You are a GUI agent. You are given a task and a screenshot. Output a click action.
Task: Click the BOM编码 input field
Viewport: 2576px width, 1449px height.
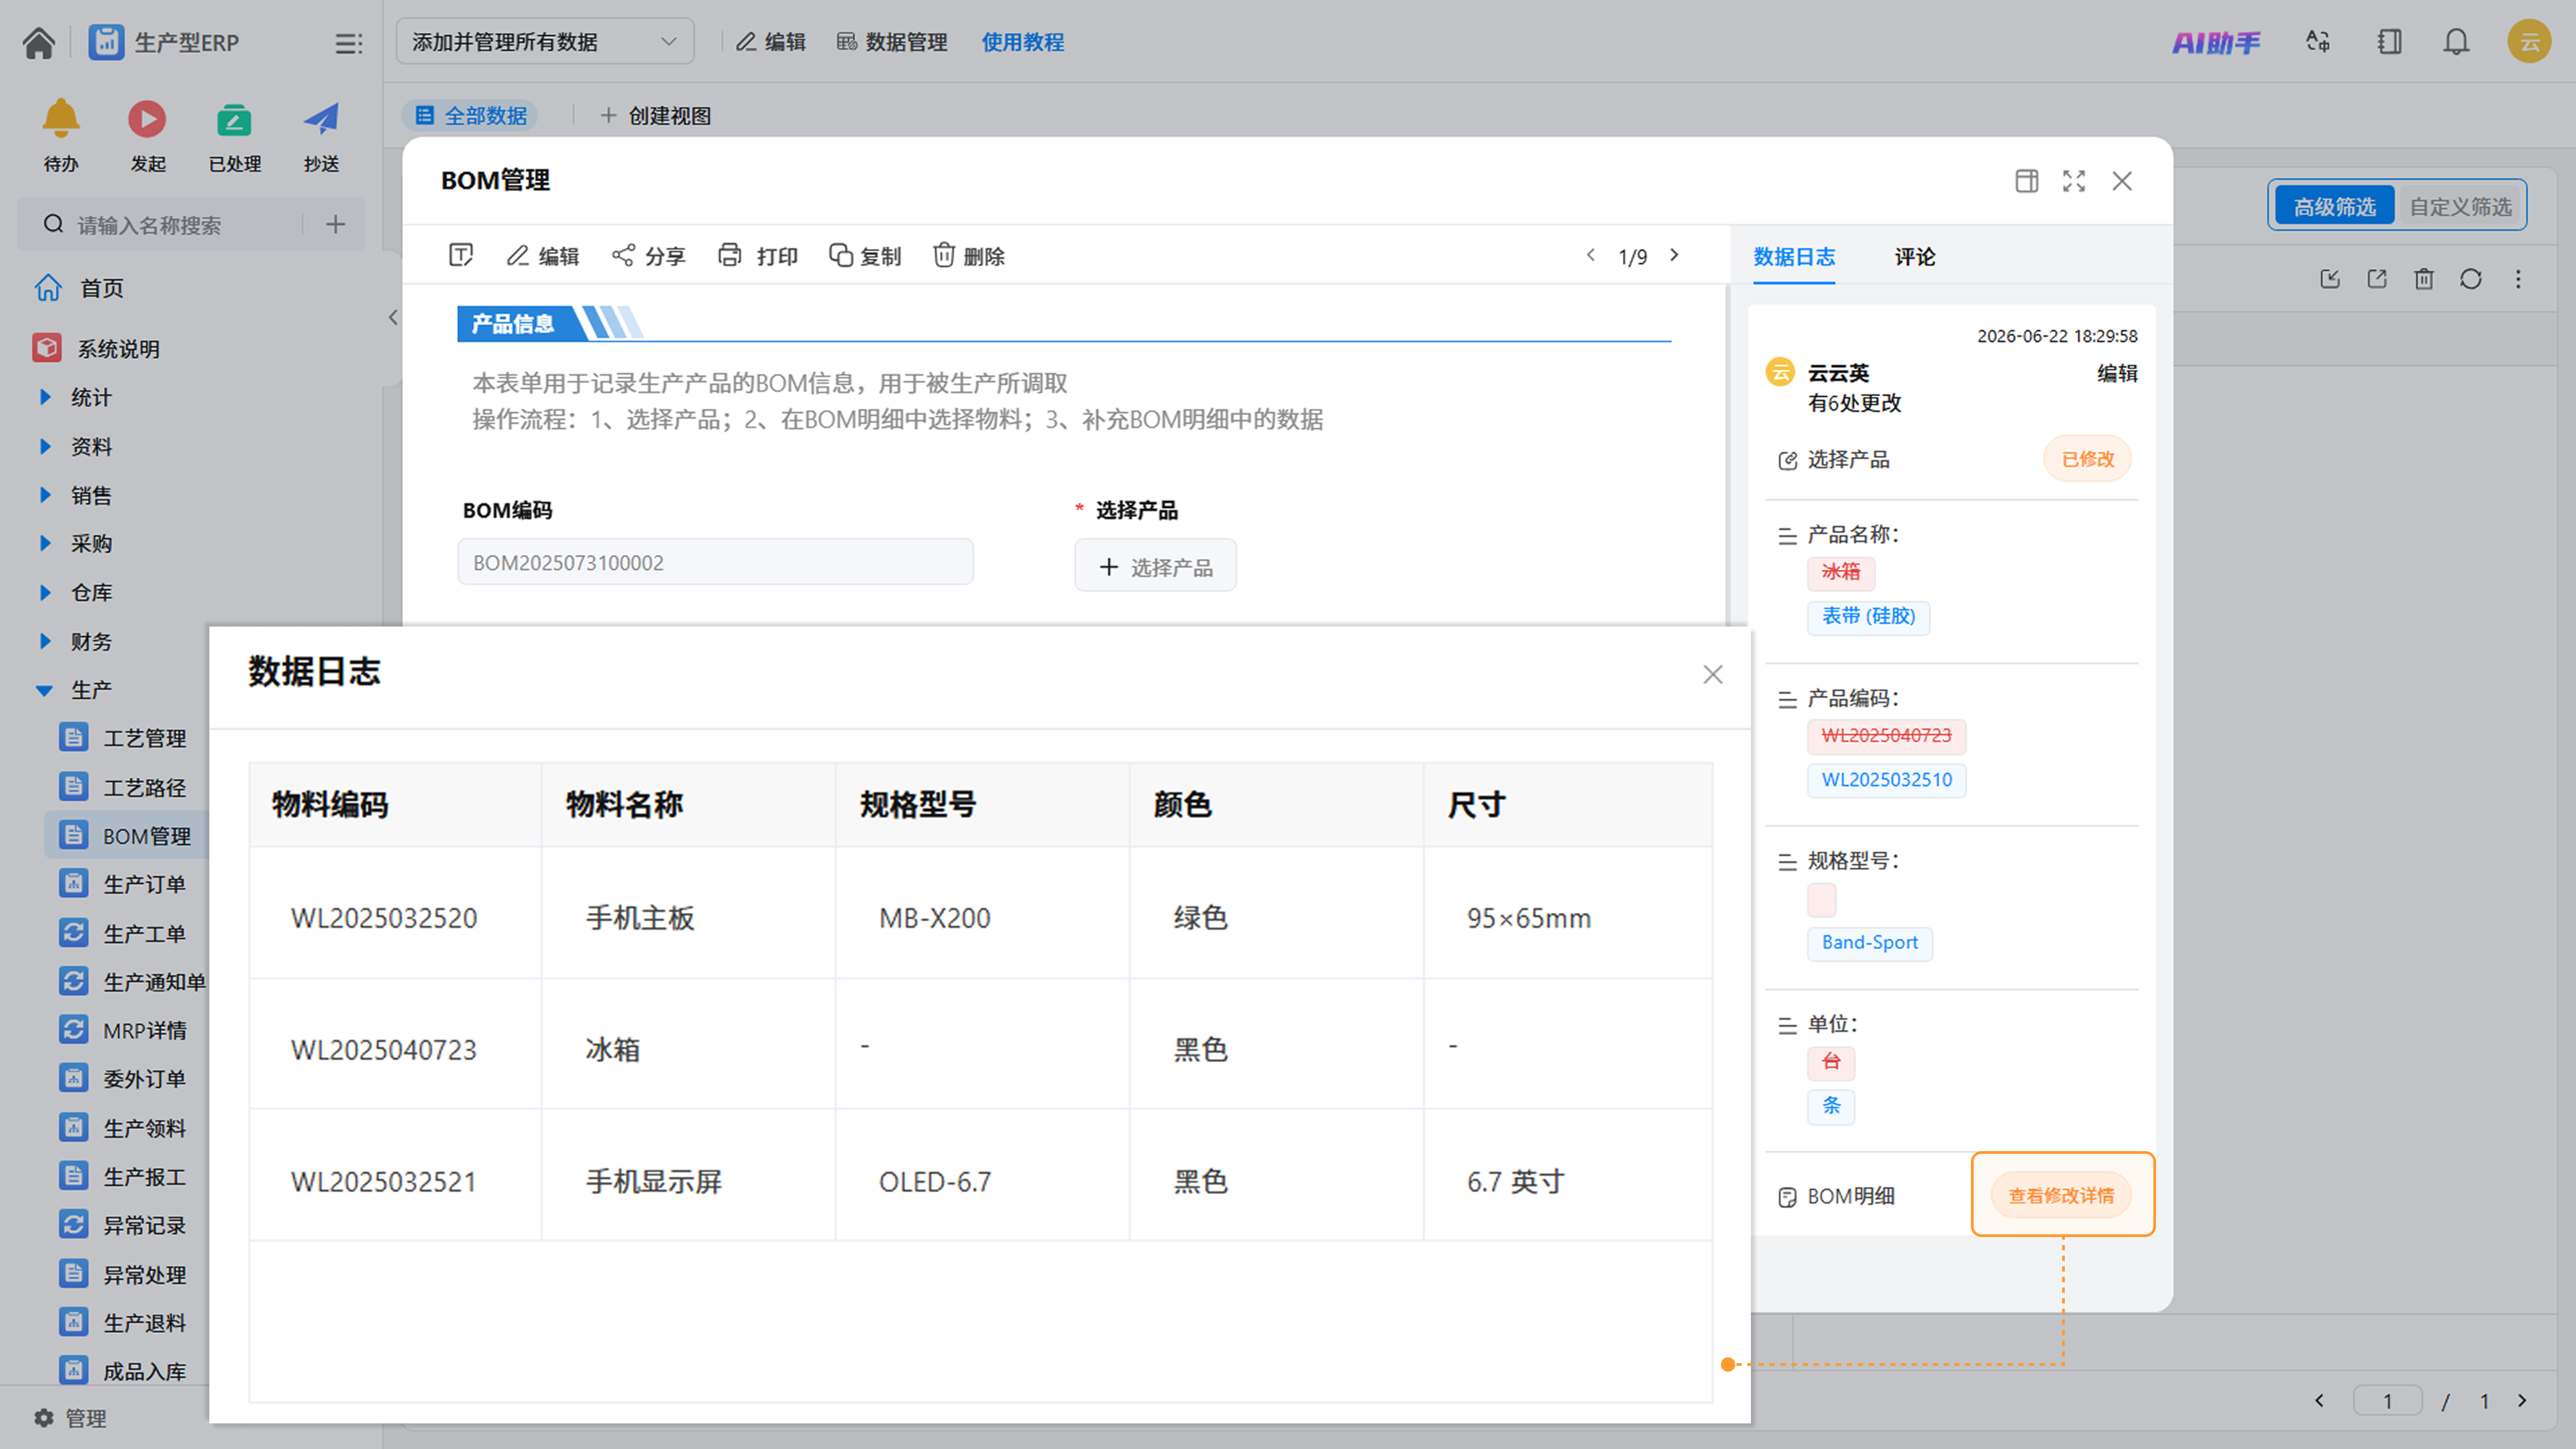pos(715,563)
